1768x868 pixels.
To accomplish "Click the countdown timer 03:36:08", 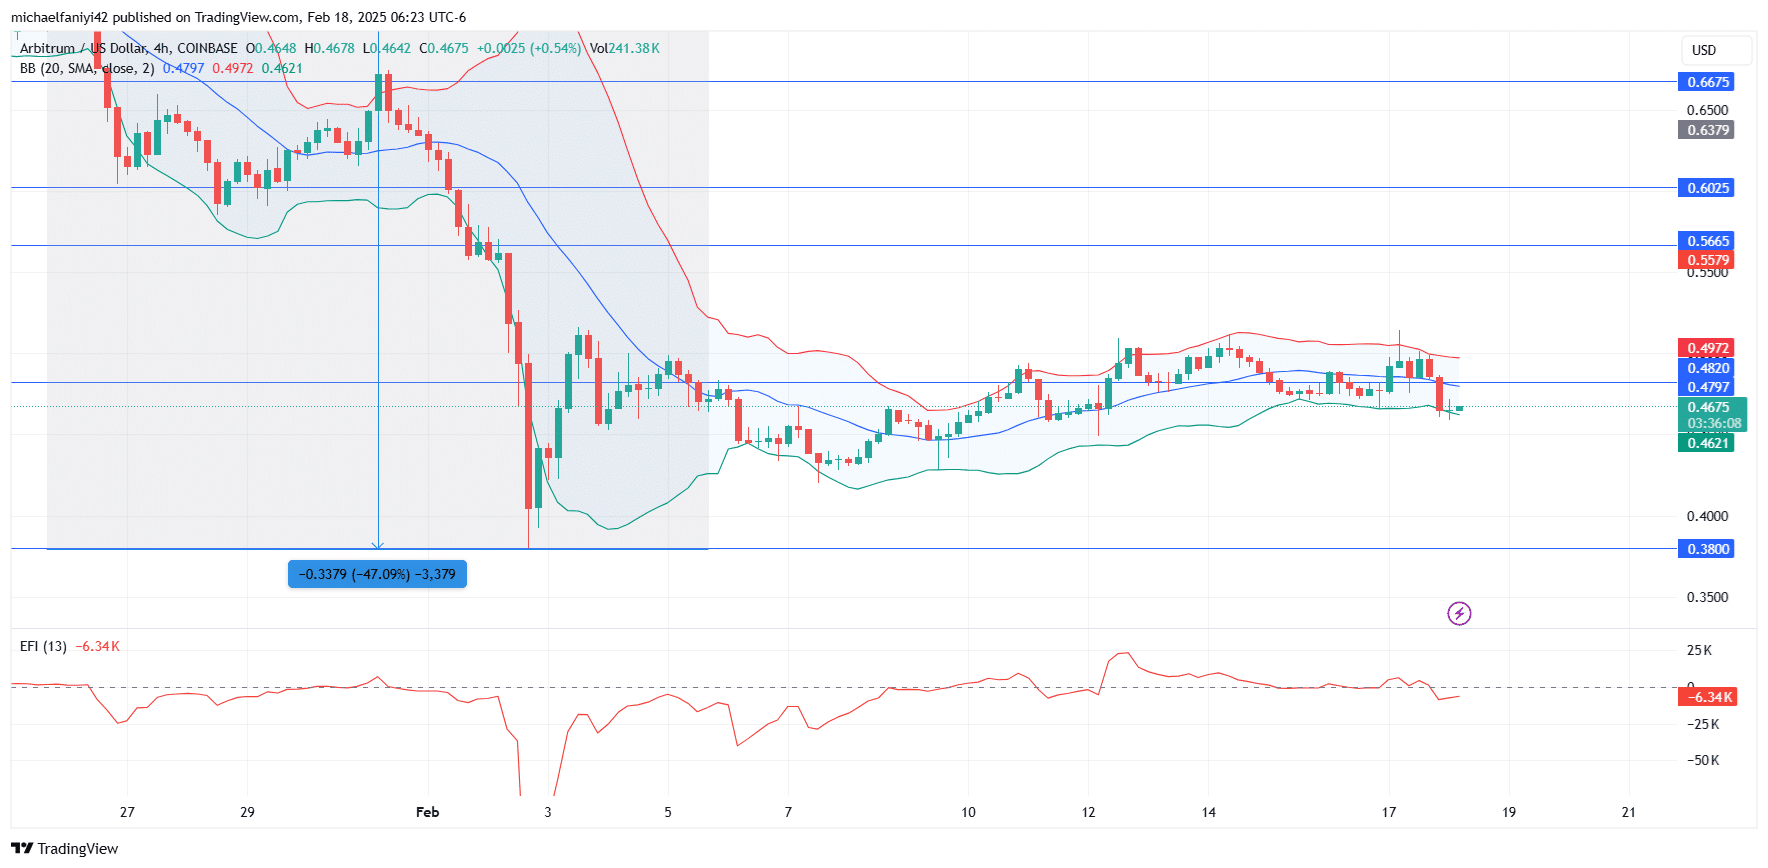I will pos(1714,423).
